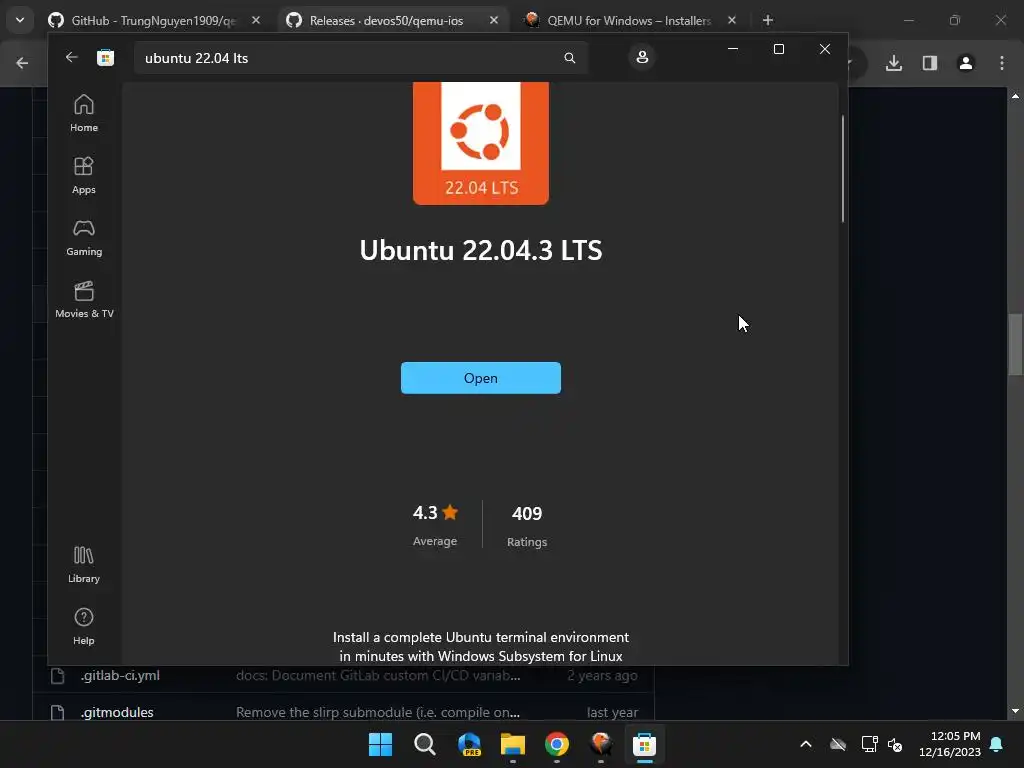The image size is (1024, 768).
Task: Close the QEMU for Windows tab
Action: click(731, 21)
